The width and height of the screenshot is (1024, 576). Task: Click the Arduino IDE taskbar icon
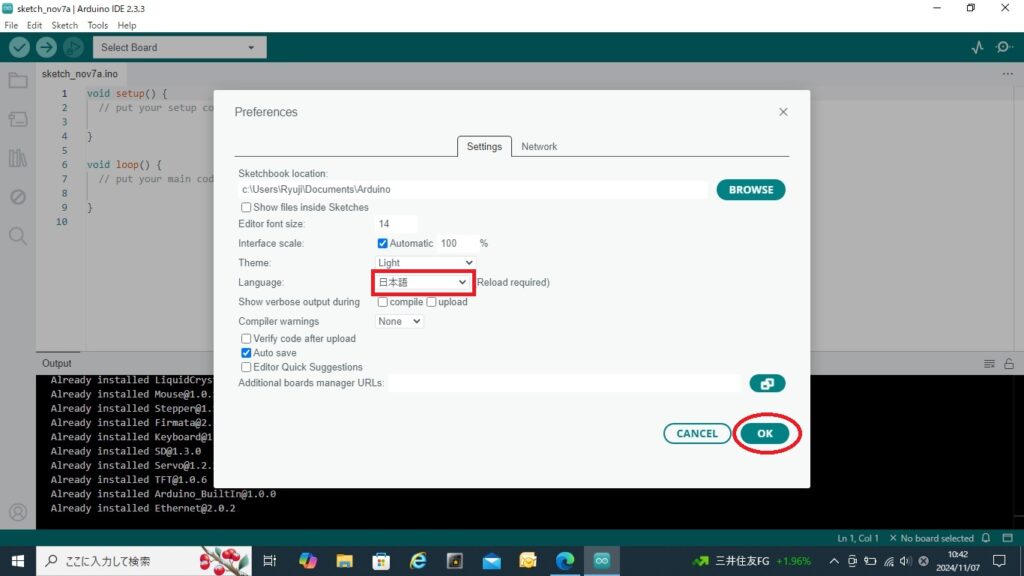click(x=601, y=561)
